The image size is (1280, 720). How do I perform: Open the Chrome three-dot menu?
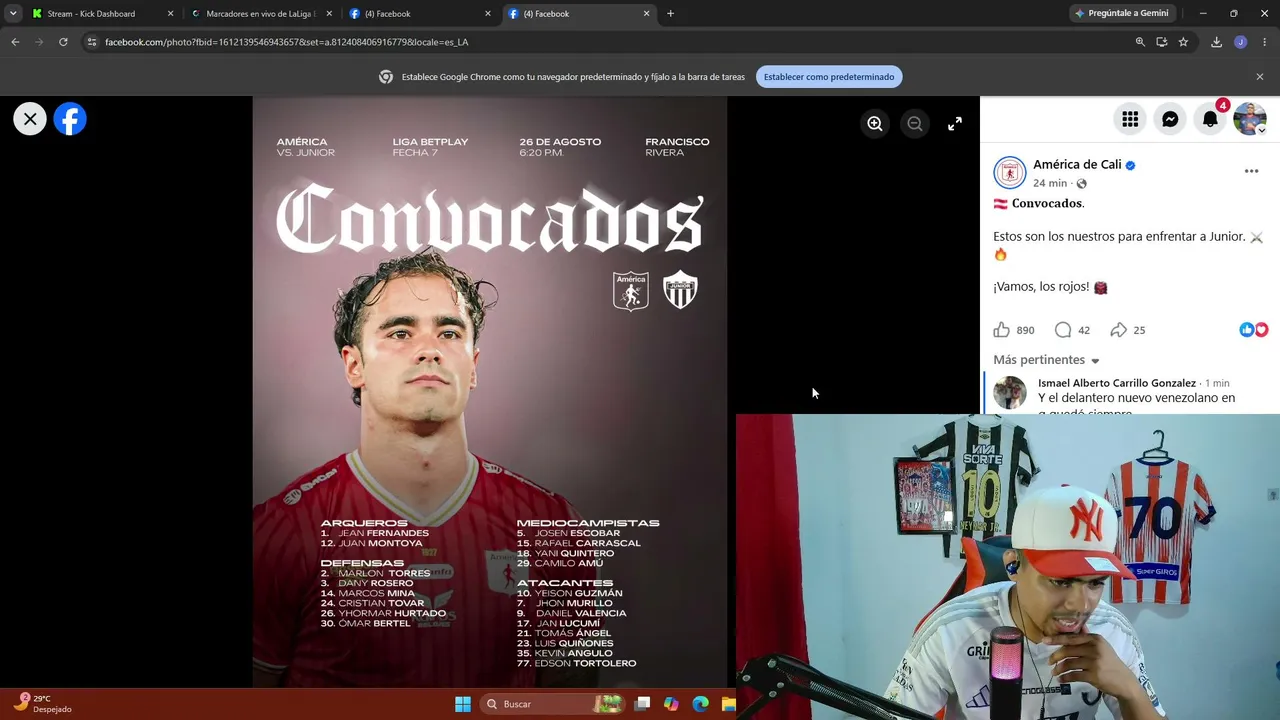(1264, 42)
